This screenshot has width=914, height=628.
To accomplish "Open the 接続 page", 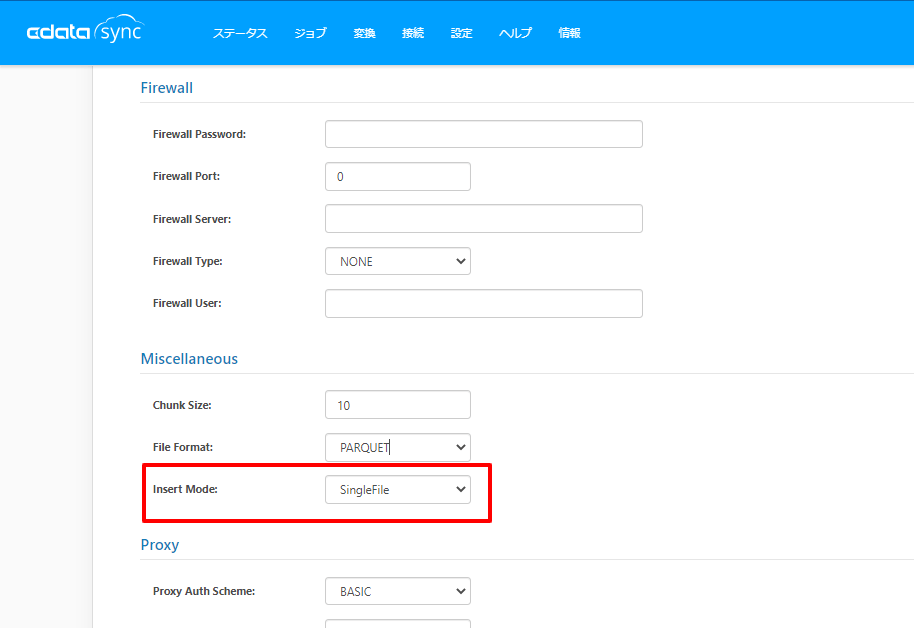I will click(x=413, y=33).
